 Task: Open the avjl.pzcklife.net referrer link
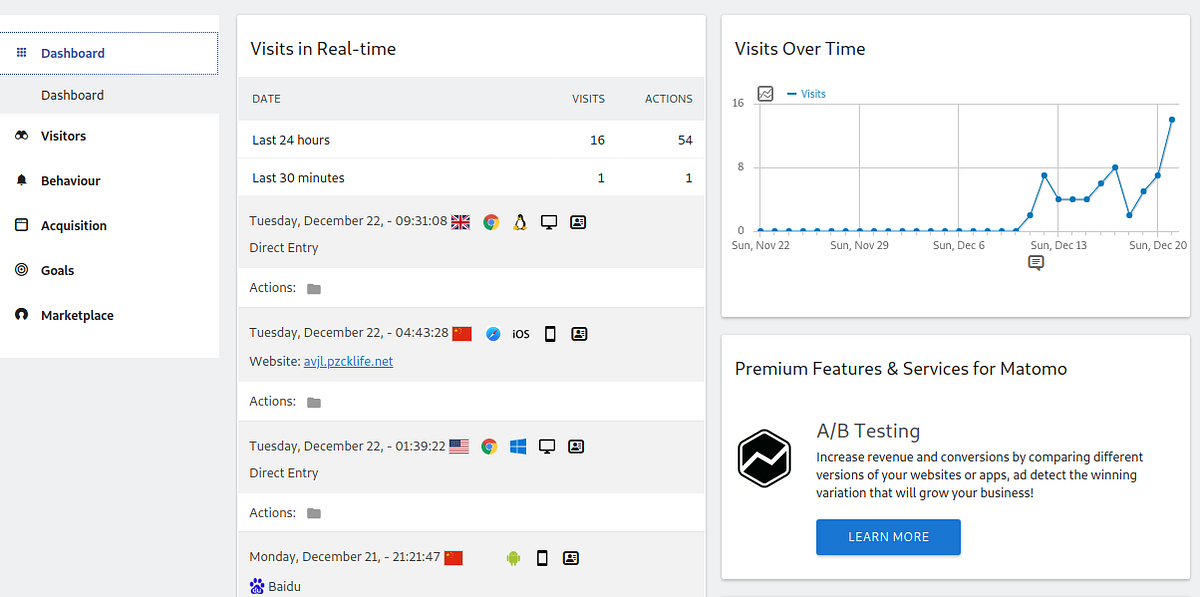[348, 361]
